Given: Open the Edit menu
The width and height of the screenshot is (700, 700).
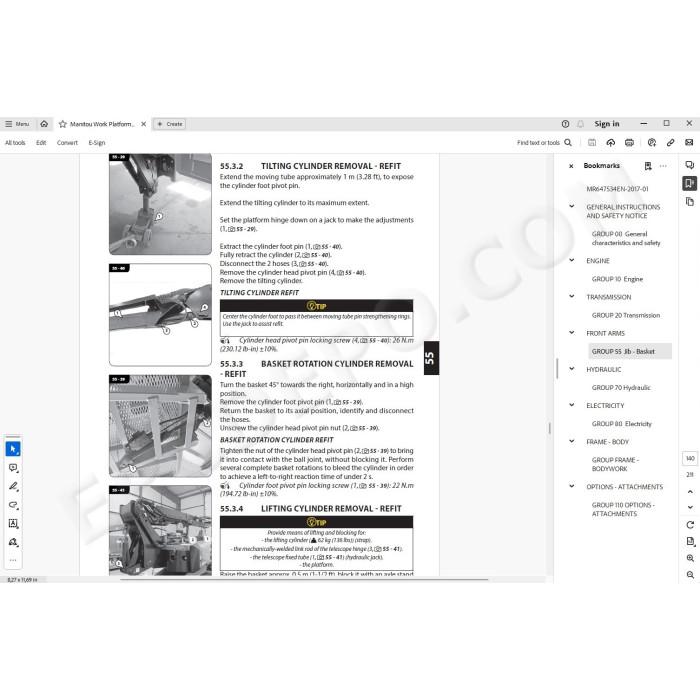Looking at the screenshot, I should tap(41, 143).
